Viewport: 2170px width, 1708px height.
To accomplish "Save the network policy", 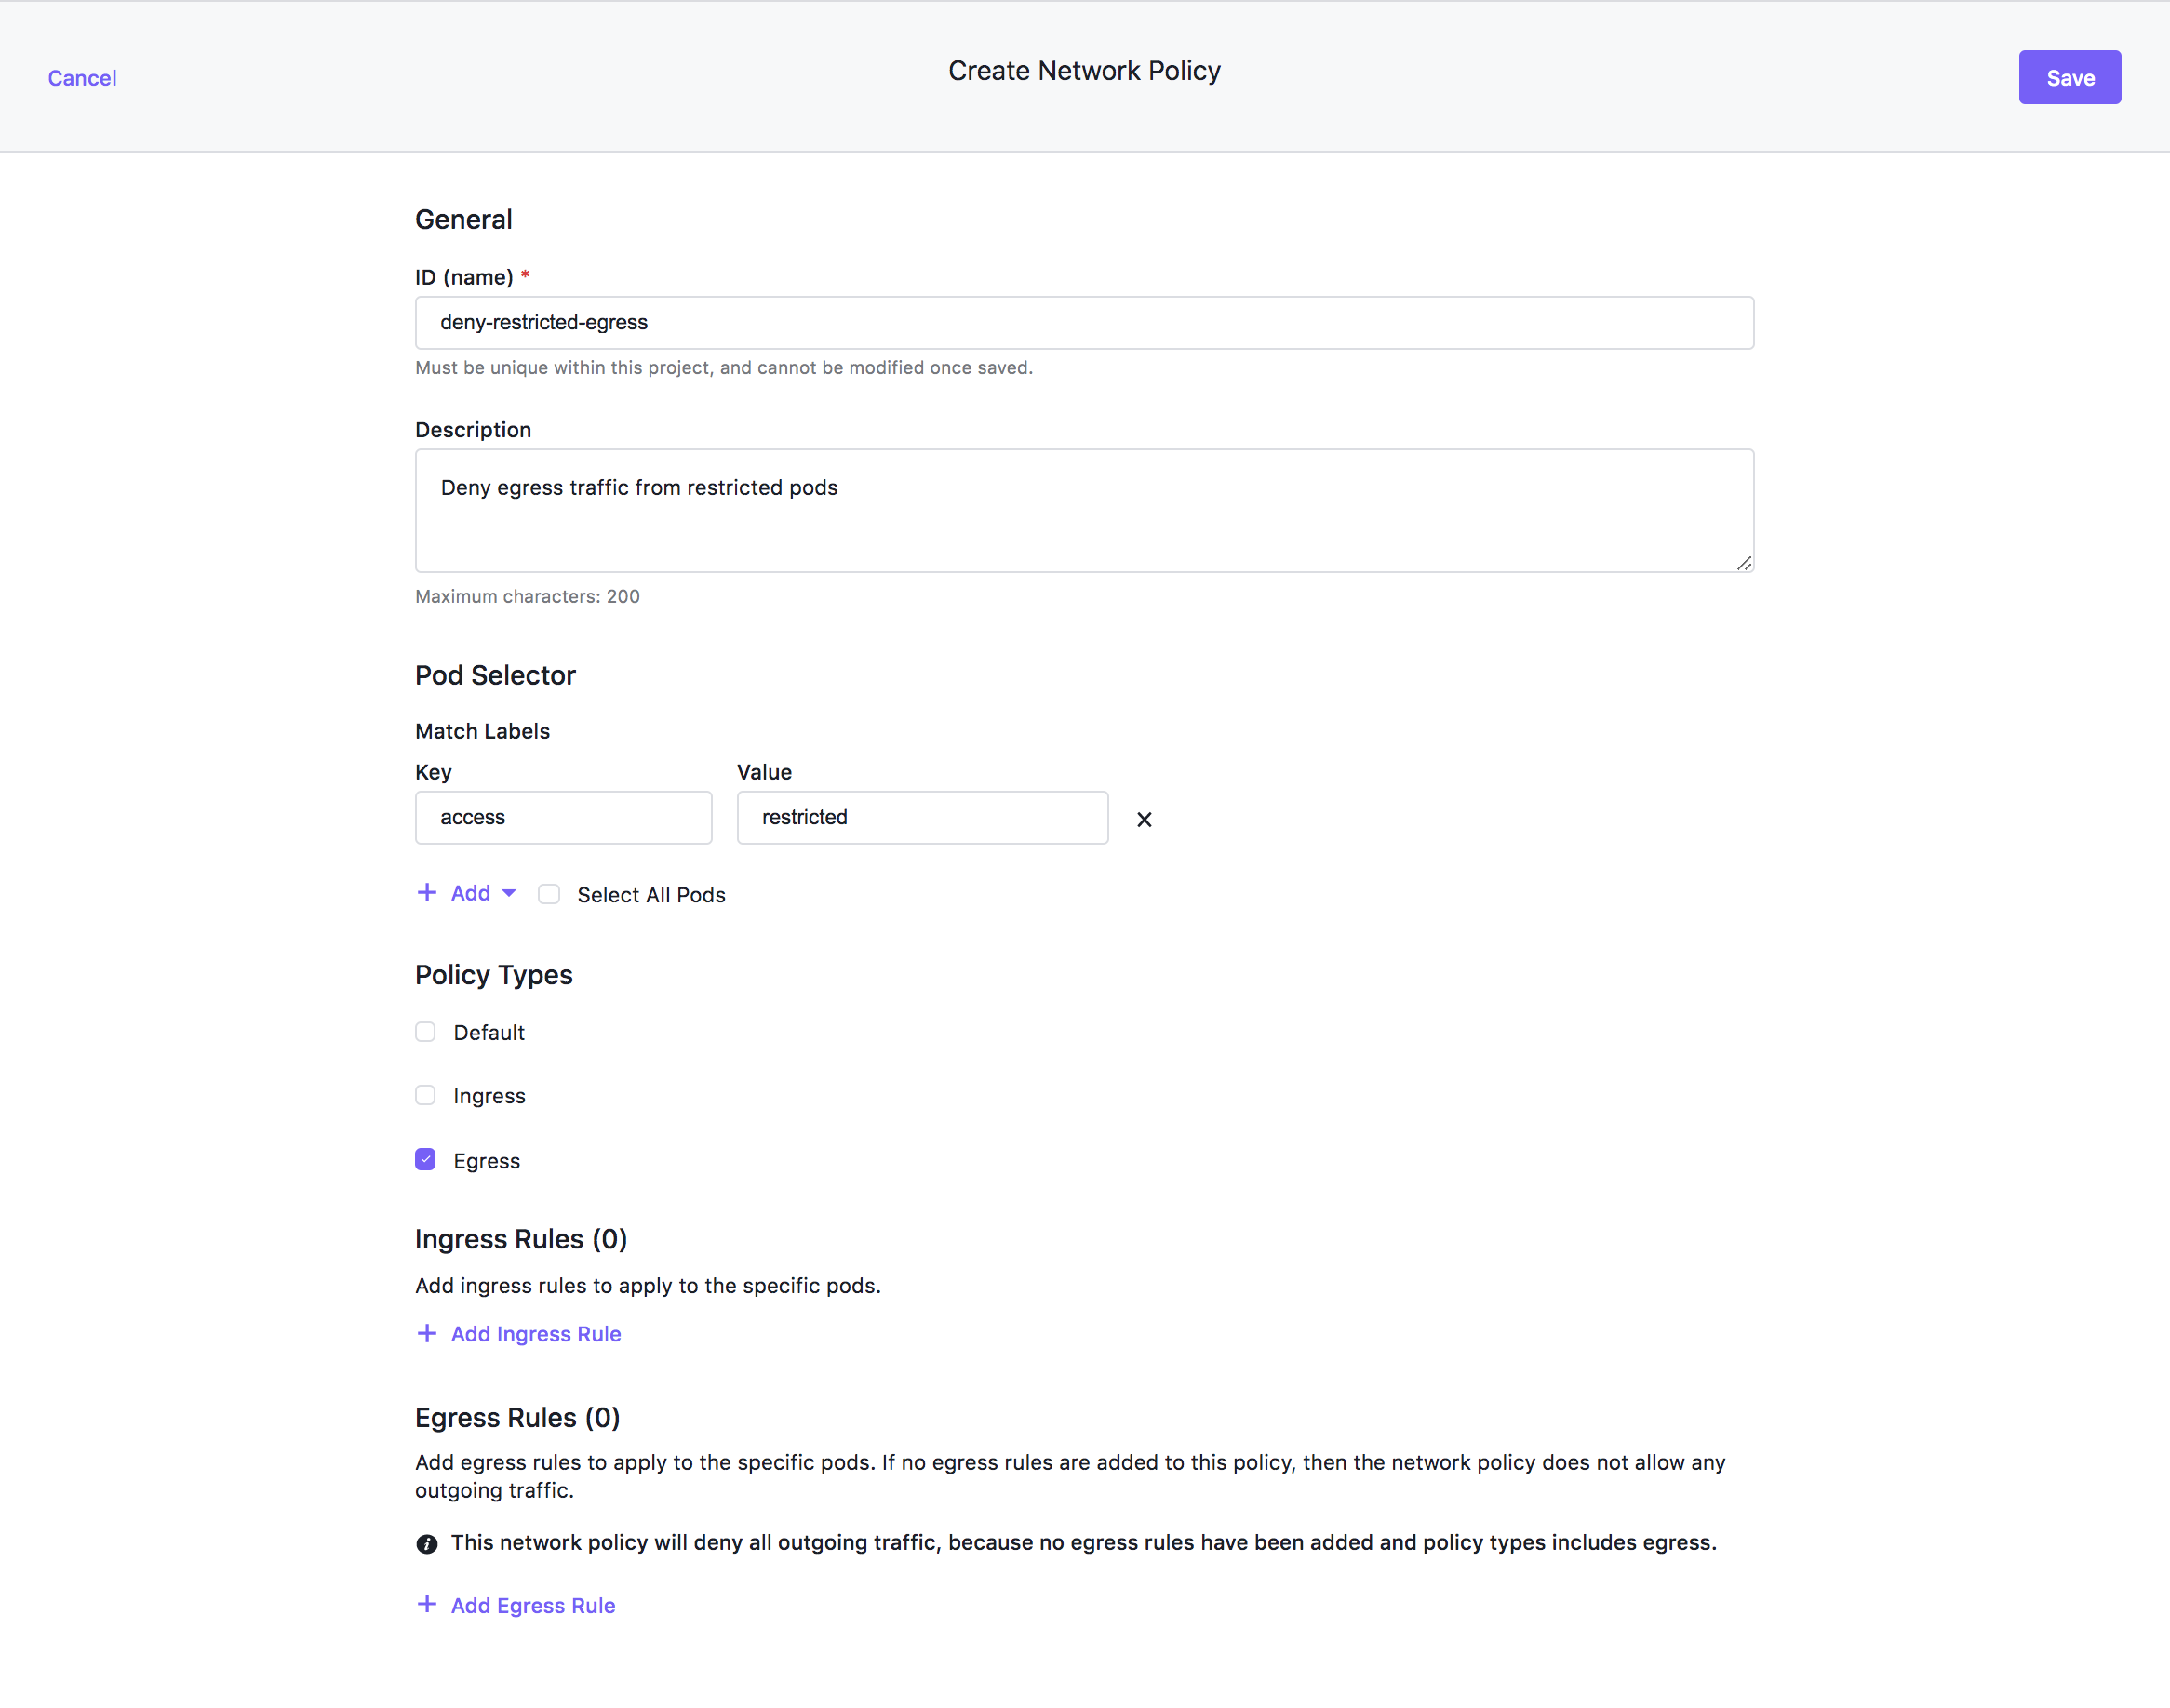I will click(x=2069, y=77).
